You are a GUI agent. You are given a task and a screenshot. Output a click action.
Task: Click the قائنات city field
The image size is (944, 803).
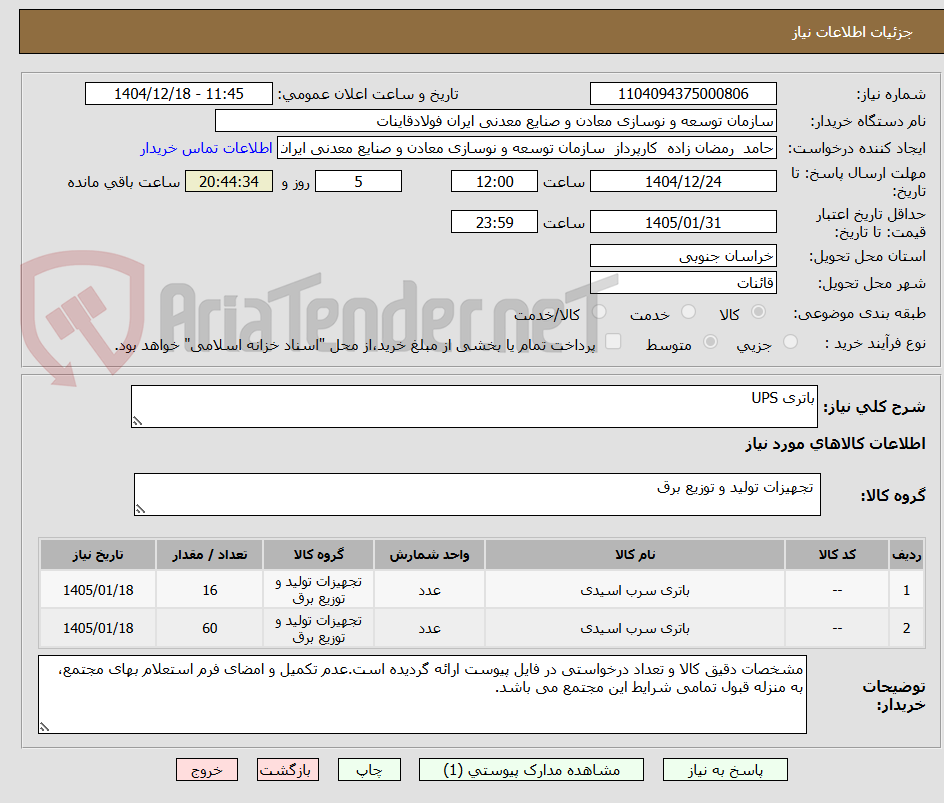tap(683, 282)
